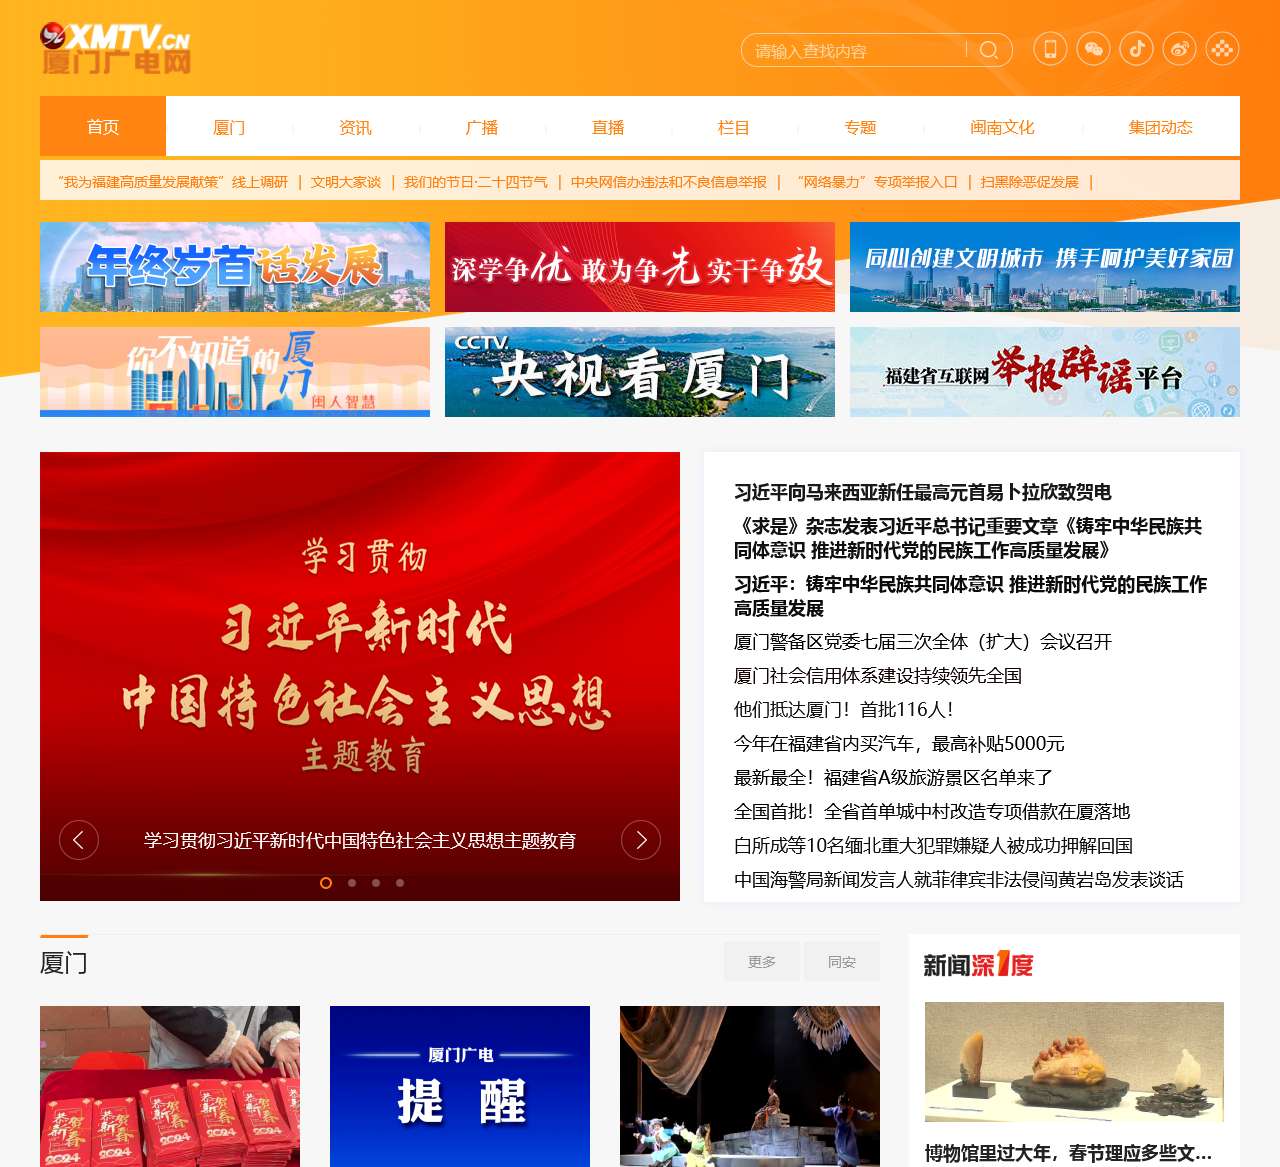The width and height of the screenshot is (1280, 1167).
Task: Open the 《求是》杂志发表习近平总书记重要文章 headline
Action: pos(968,538)
